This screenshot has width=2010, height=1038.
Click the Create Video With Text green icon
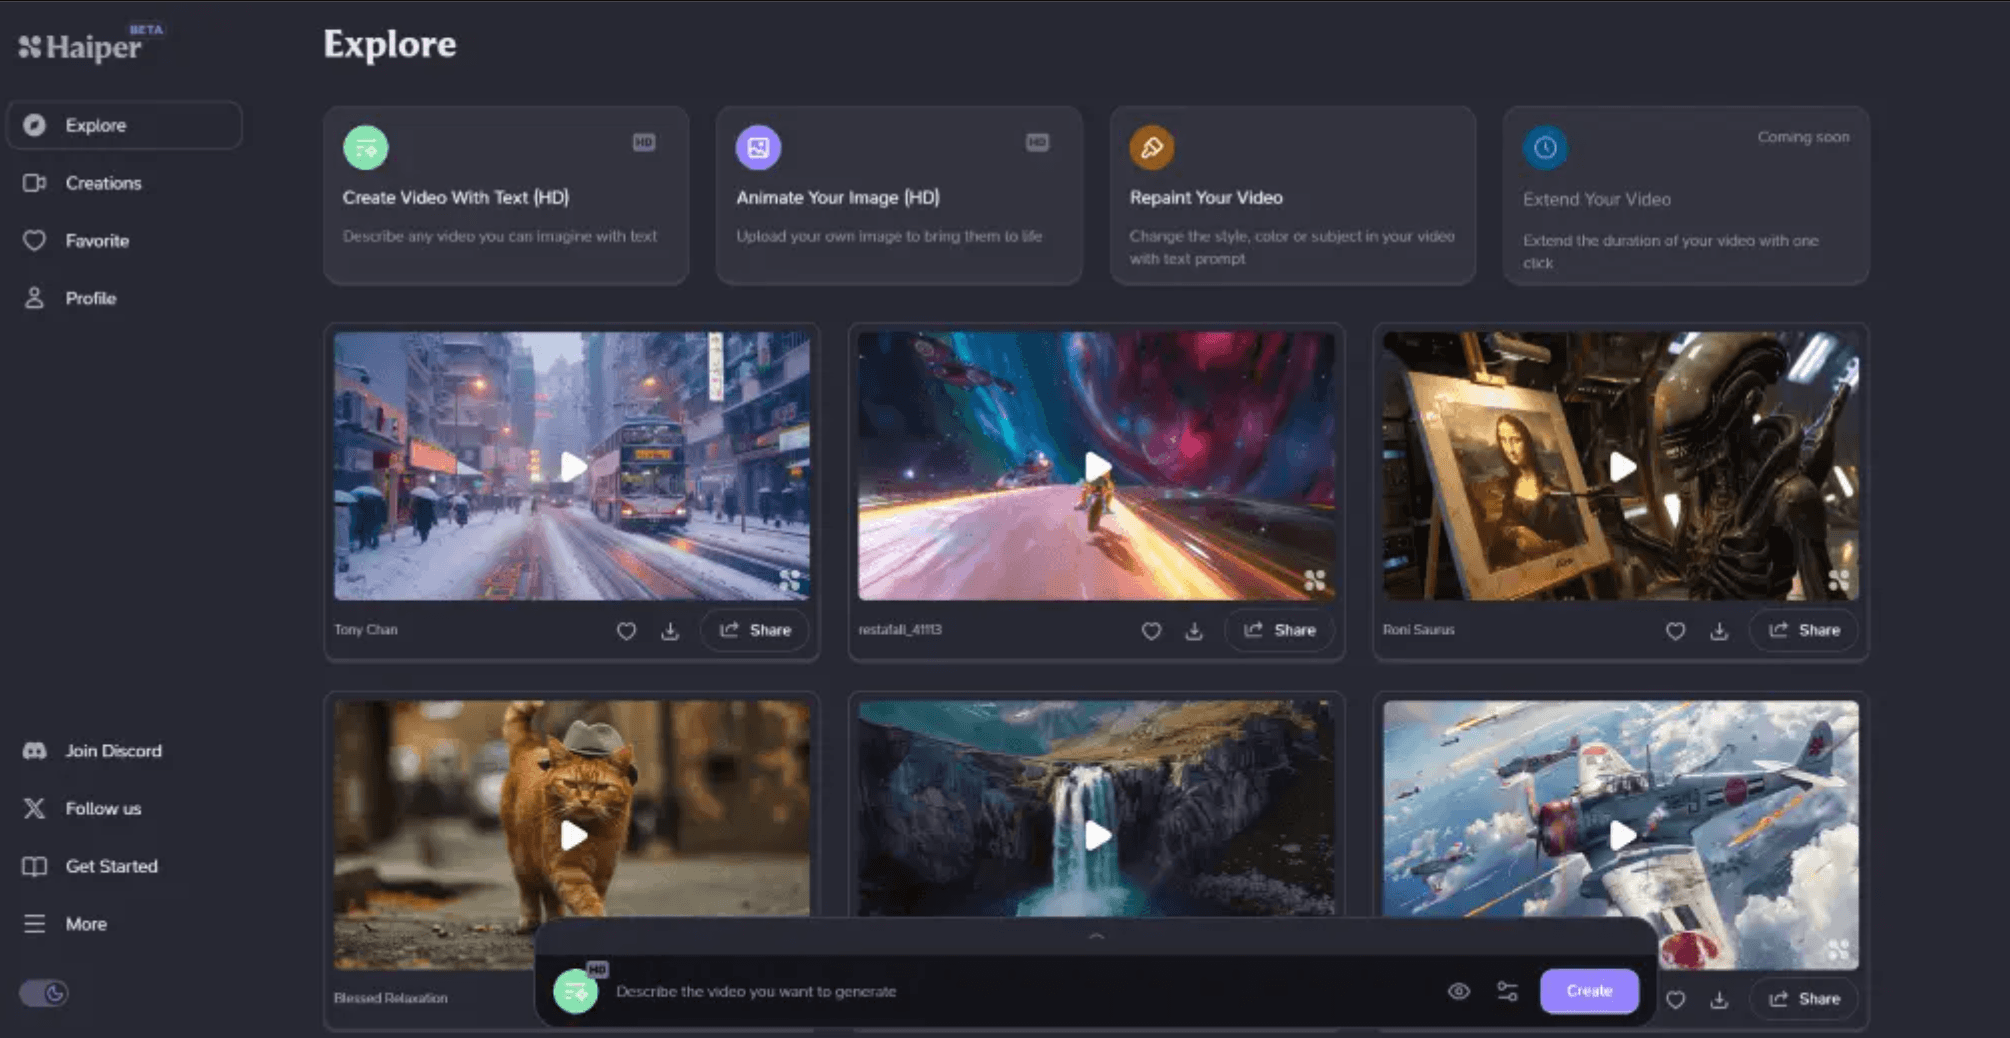click(x=366, y=148)
